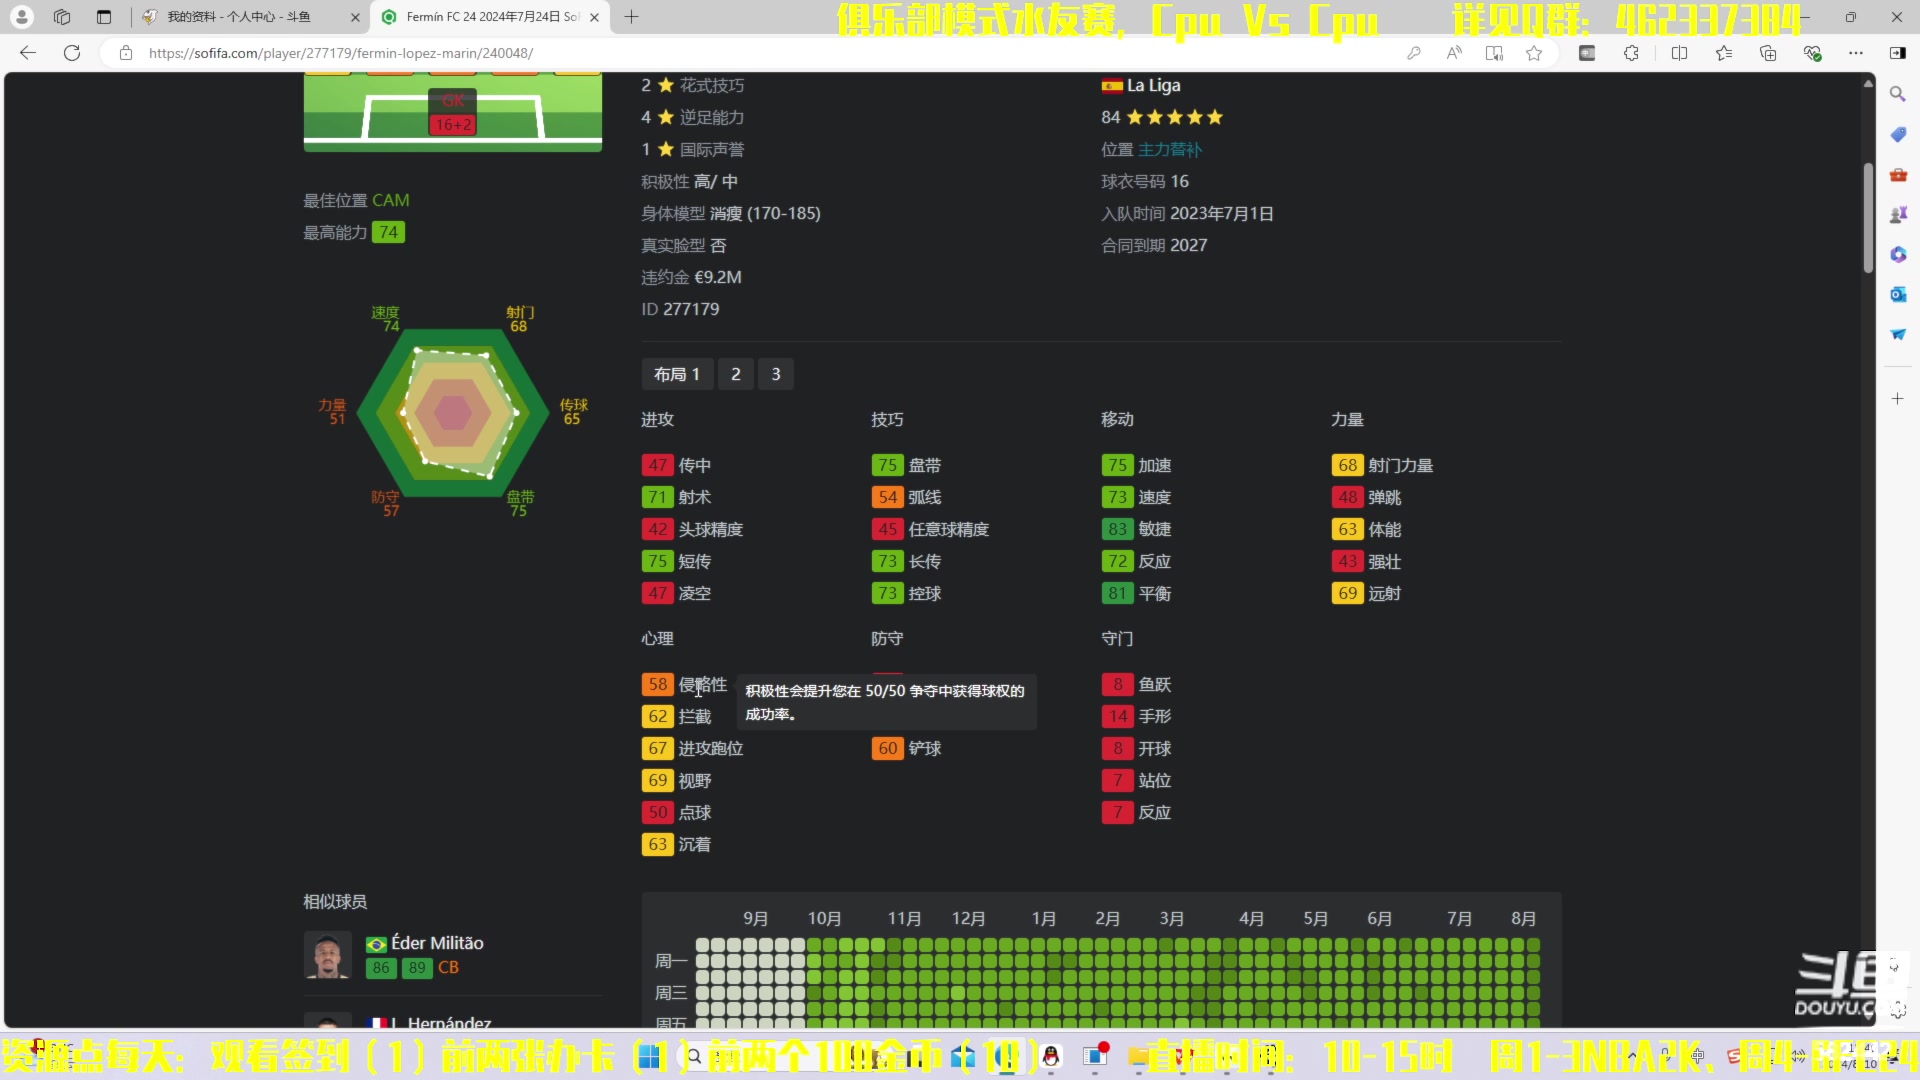1920x1080 pixels.
Task: Click the 违约金 €9.2M text
Action: pyautogui.click(x=691, y=277)
